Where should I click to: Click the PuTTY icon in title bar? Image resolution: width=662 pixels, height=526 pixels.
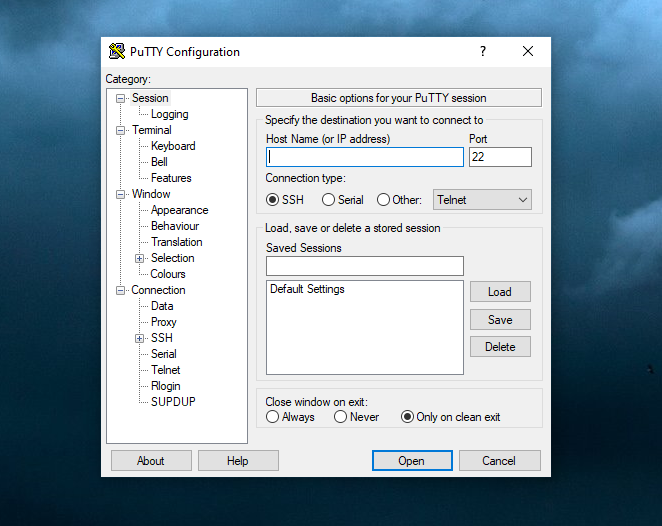(x=117, y=52)
